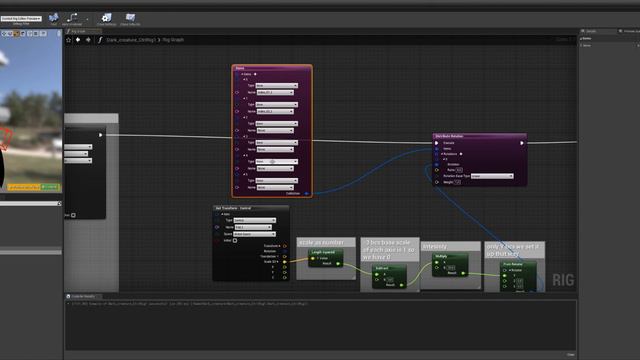Open Name dropdown for Items index 2
The image size is (640, 360).
(x=275, y=131)
